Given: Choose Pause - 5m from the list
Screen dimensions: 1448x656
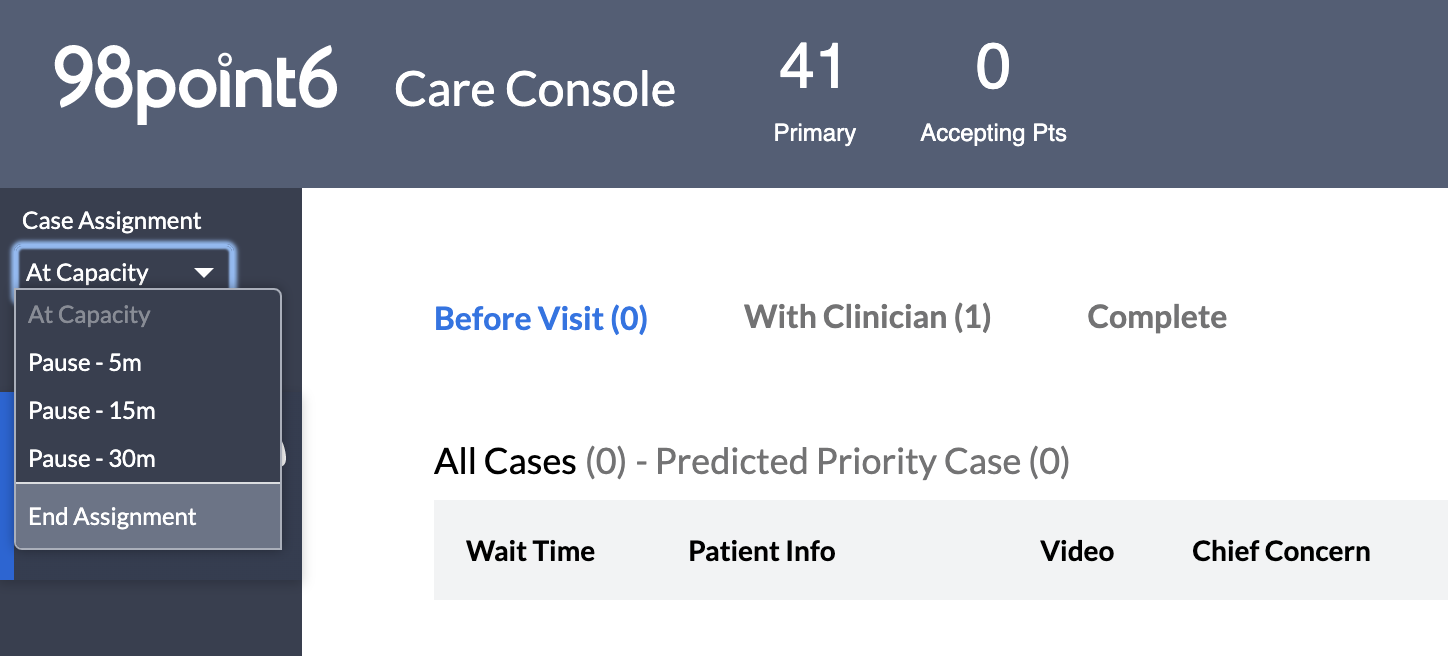Looking at the screenshot, I should 148,363.
